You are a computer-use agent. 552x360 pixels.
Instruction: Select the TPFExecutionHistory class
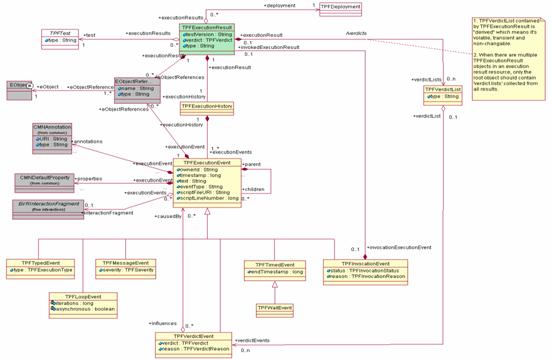[x=207, y=109]
